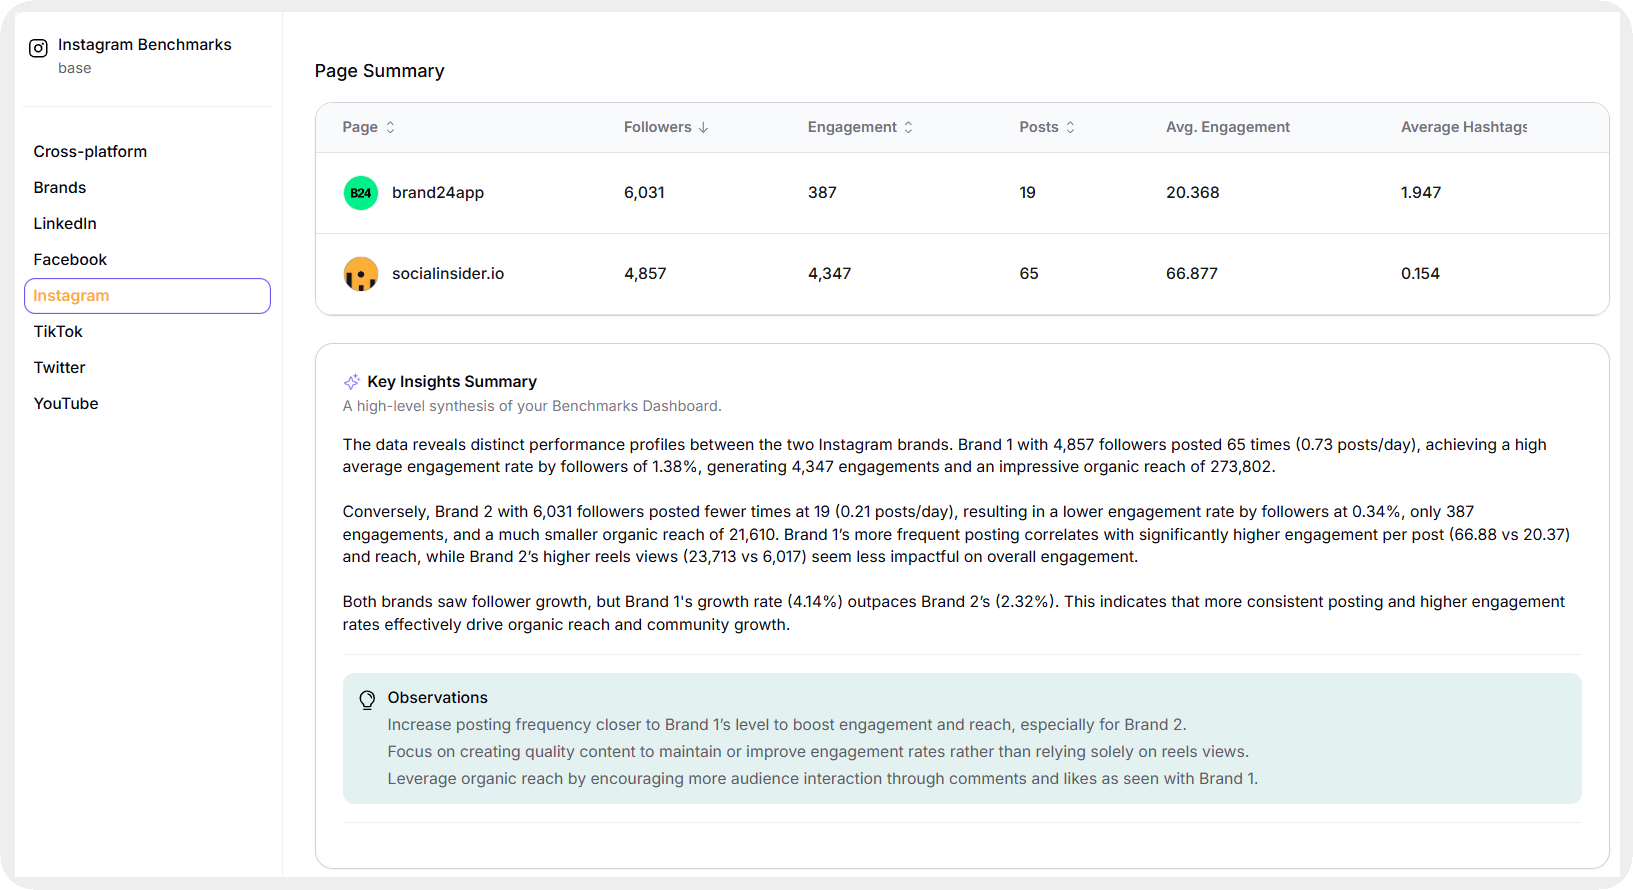Click the paragraph starting 'Conversely, Brand 2'
Image resolution: width=1633 pixels, height=890 pixels.
click(956, 534)
